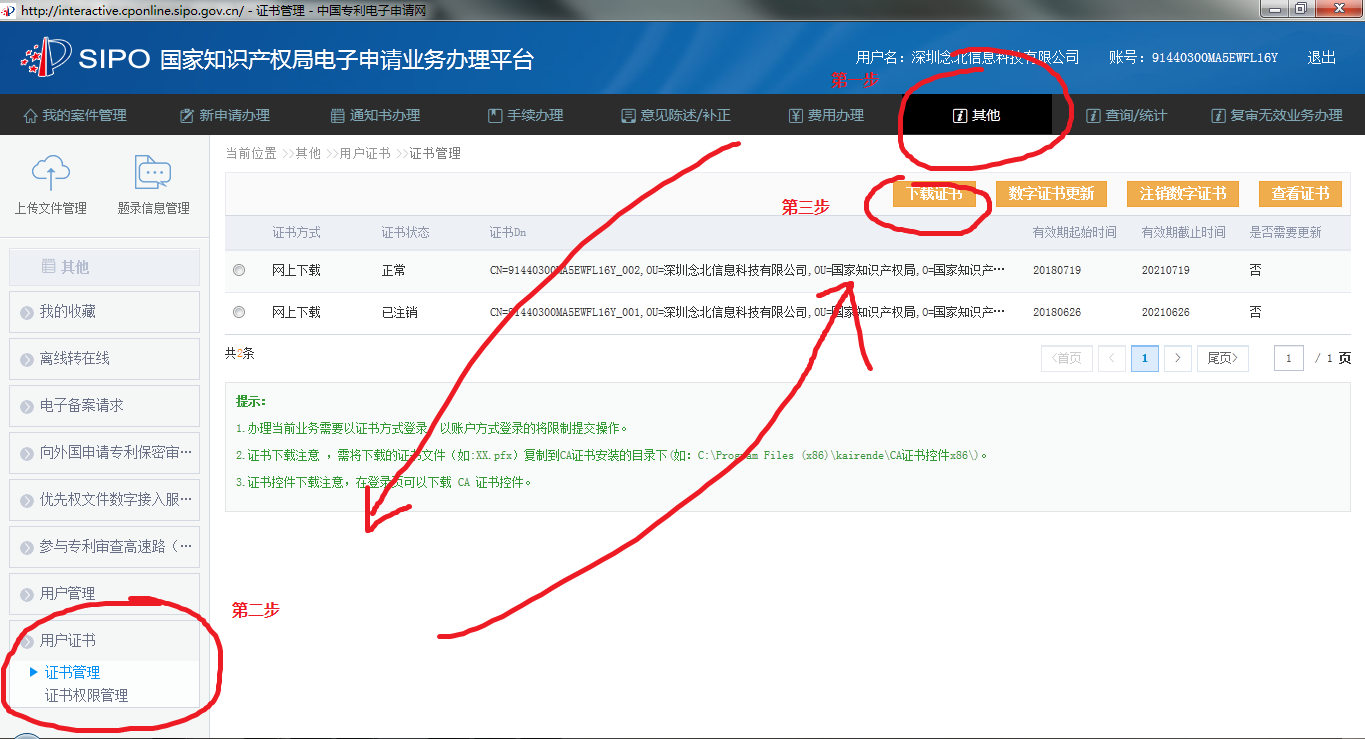Open the 意见陈述/补正 menu
Viewport: 1365px width, 739px height.
[x=676, y=116]
